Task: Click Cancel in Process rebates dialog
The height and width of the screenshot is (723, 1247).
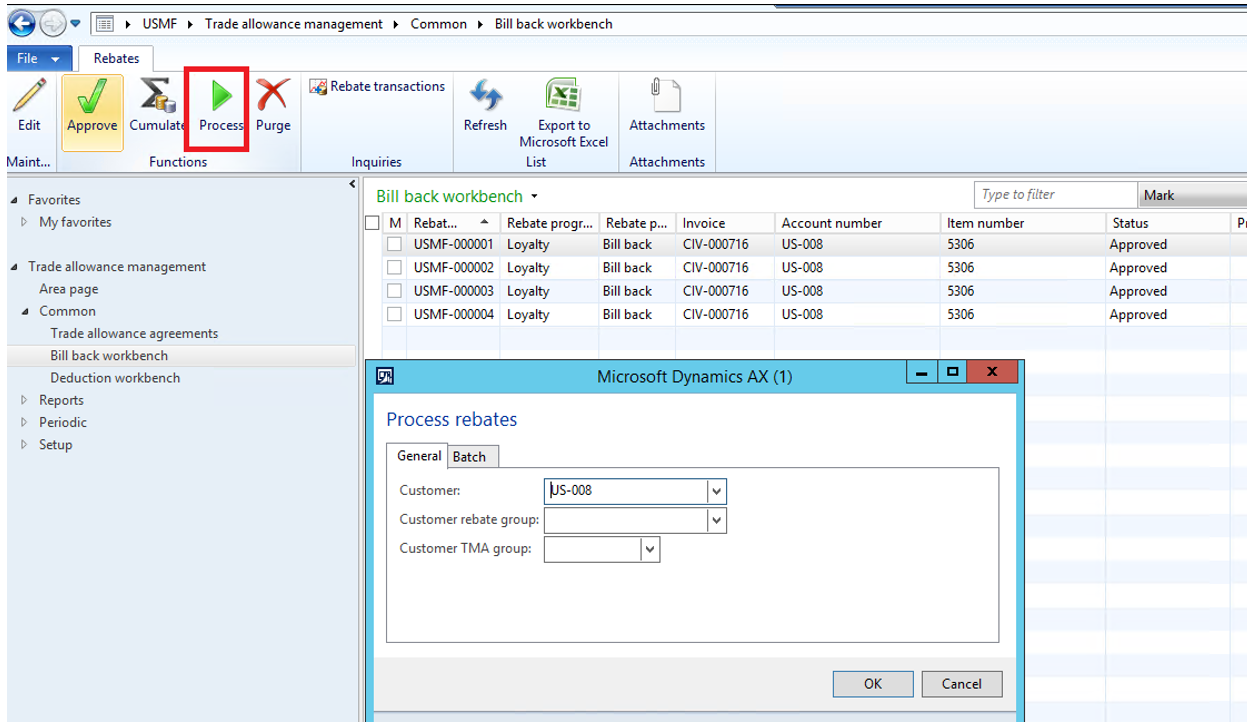Action: (x=961, y=684)
